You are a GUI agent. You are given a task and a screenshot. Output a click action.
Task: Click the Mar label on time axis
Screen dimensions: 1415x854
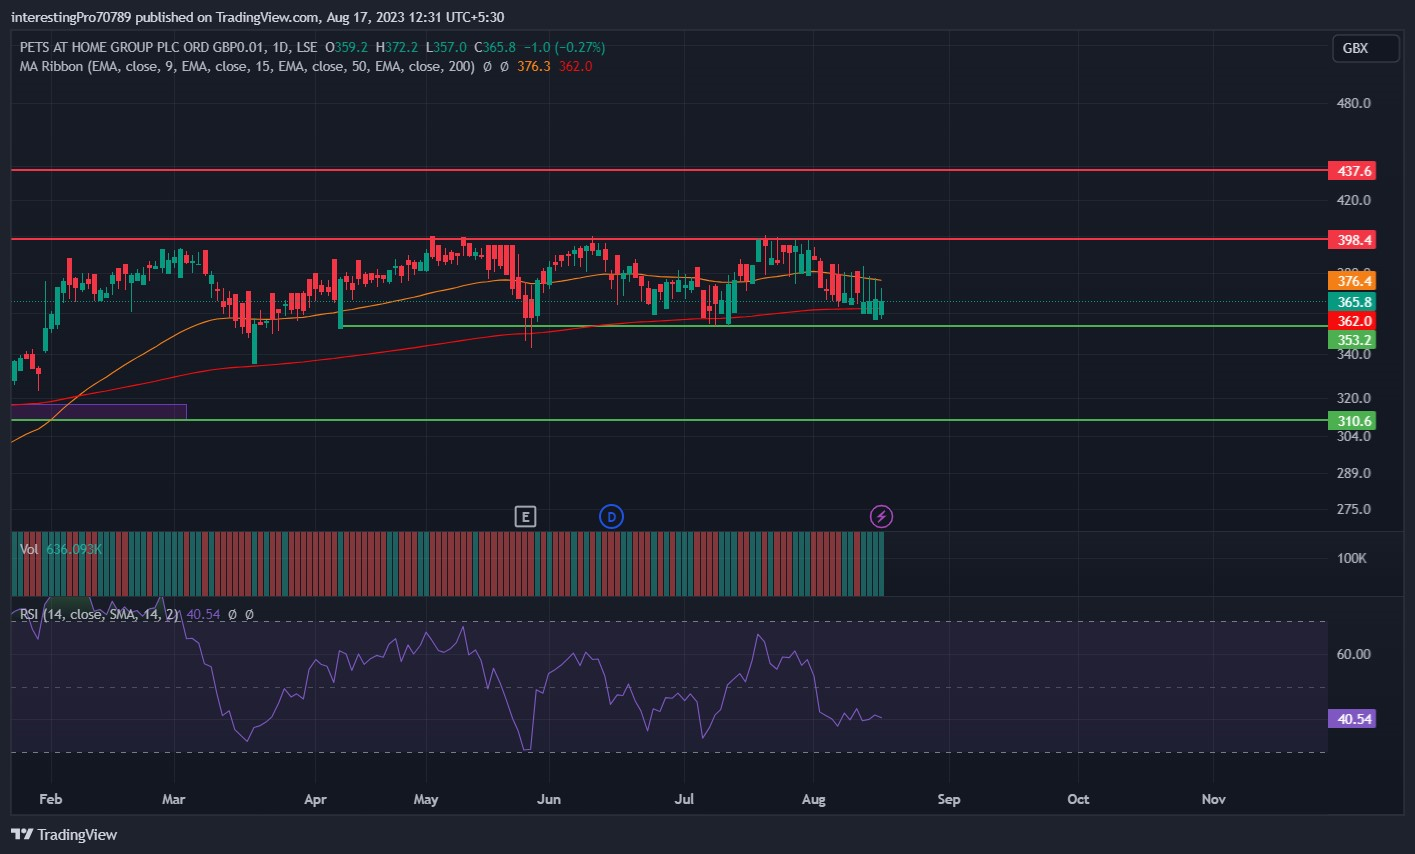coord(174,799)
